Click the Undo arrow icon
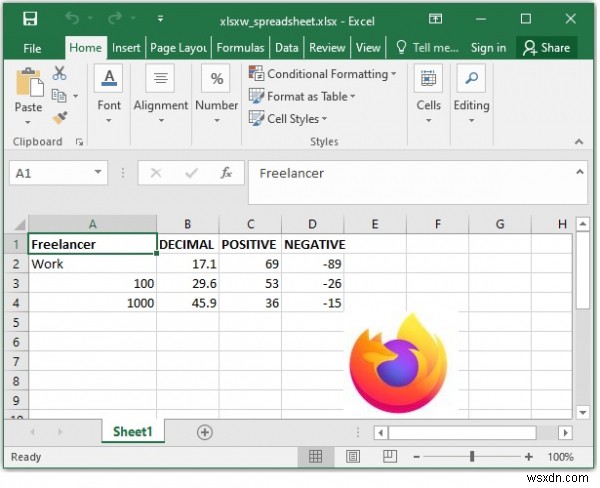This screenshot has height=488, width=600. tap(72, 18)
